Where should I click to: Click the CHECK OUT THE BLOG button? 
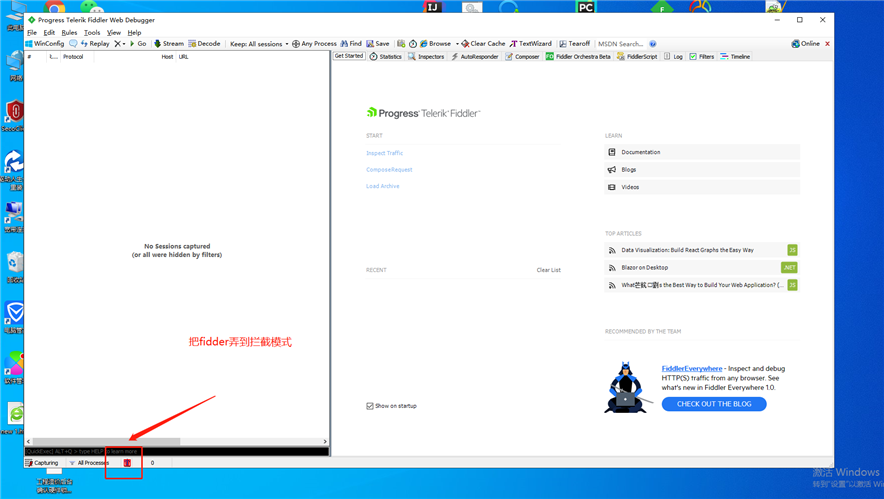click(714, 404)
